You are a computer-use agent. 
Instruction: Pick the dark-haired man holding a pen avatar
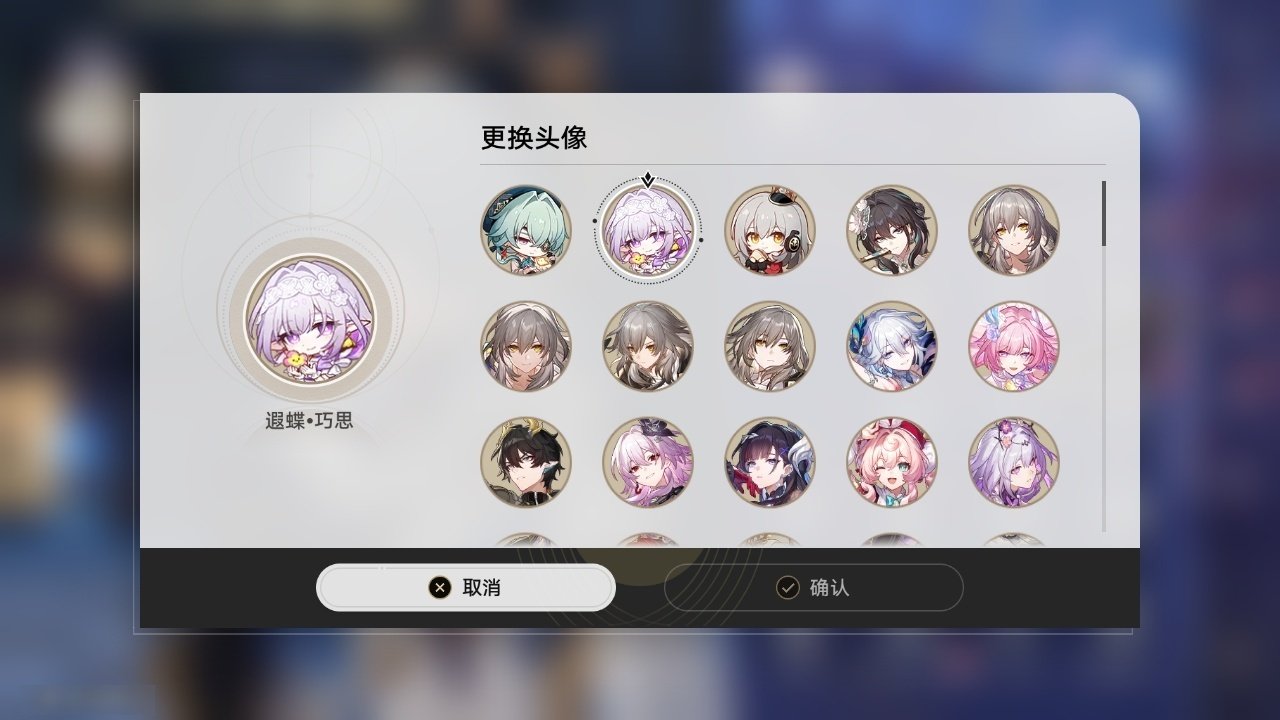[892, 230]
